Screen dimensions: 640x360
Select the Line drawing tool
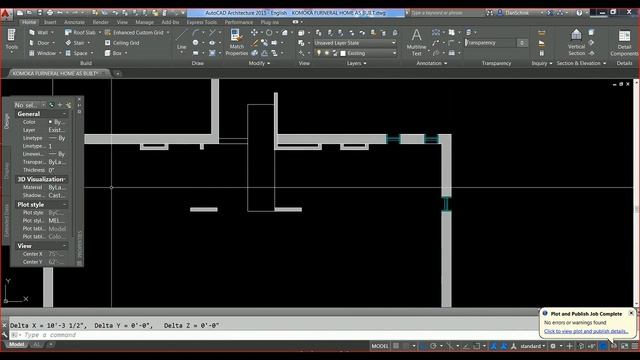click(x=182, y=40)
